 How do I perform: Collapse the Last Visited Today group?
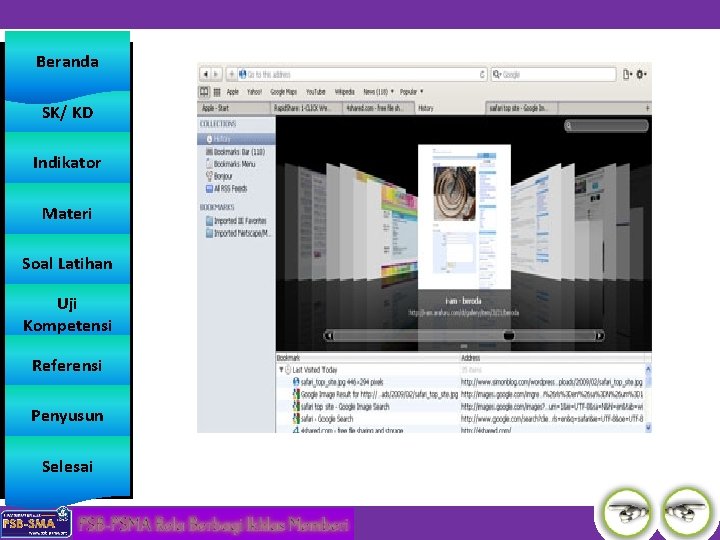pos(281,369)
